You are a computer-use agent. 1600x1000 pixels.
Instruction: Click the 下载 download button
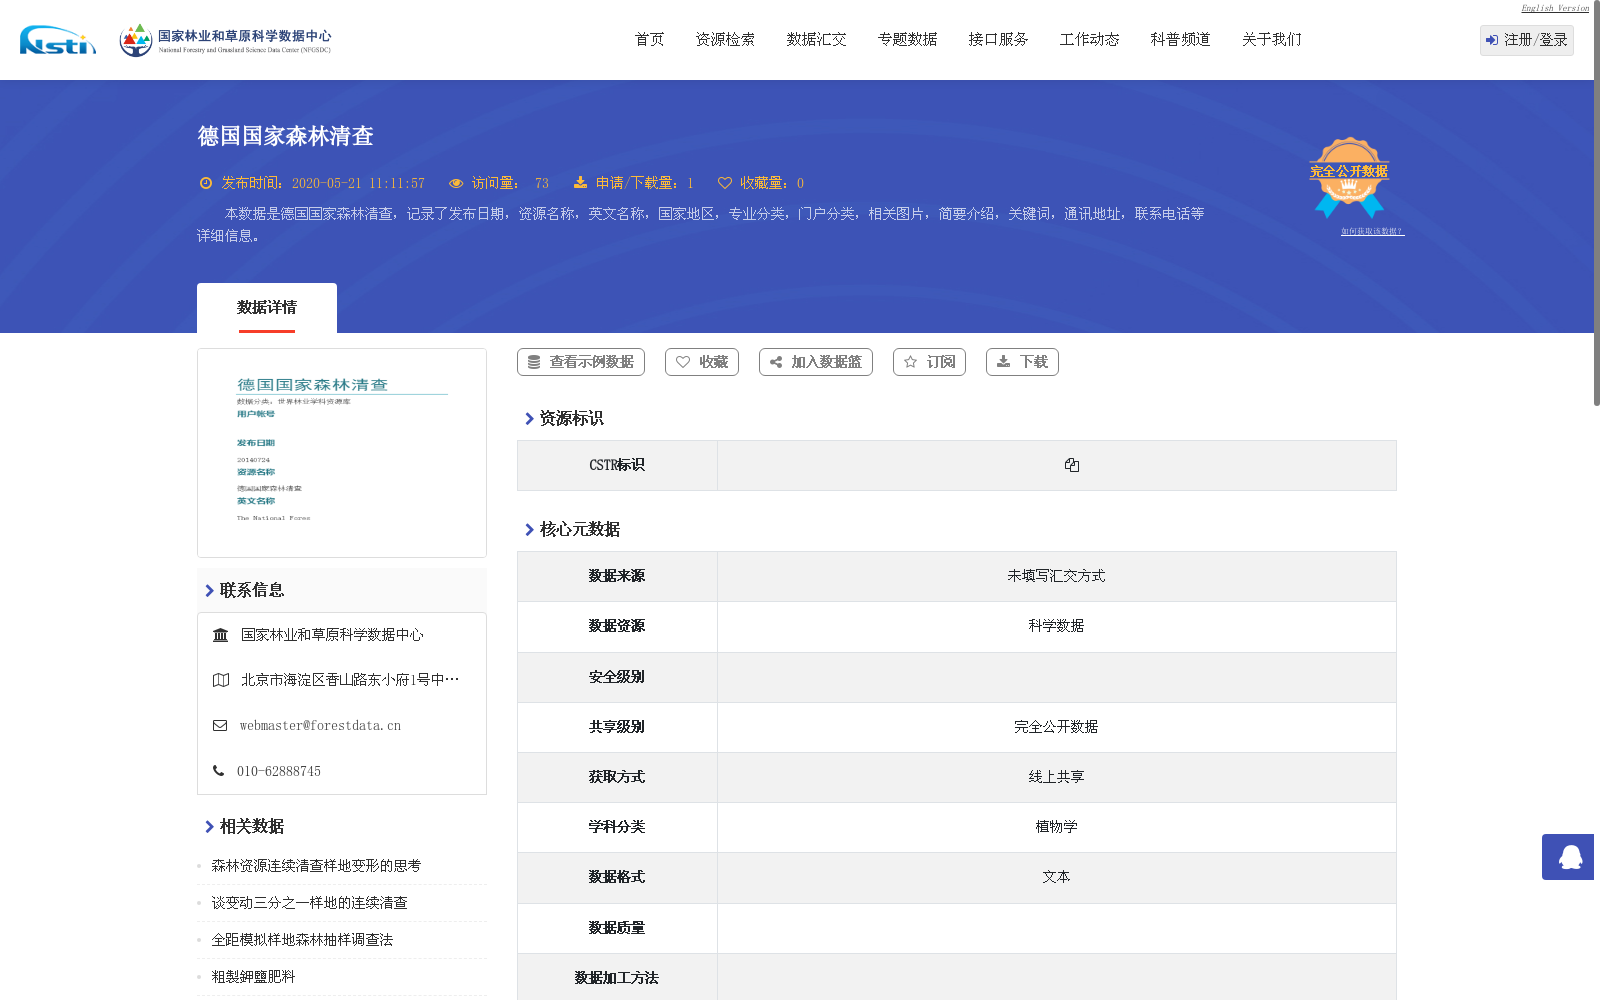click(1022, 362)
